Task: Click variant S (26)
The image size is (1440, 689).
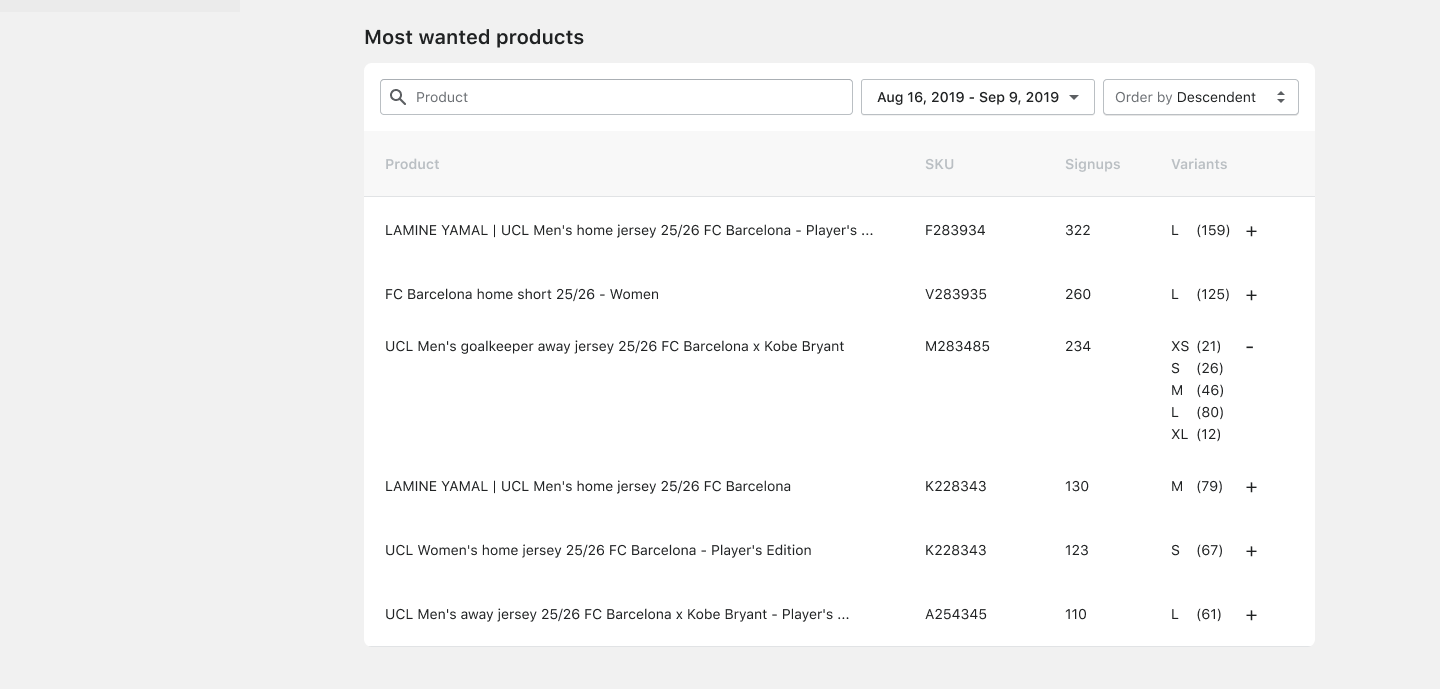Action: pyautogui.click(x=1197, y=368)
